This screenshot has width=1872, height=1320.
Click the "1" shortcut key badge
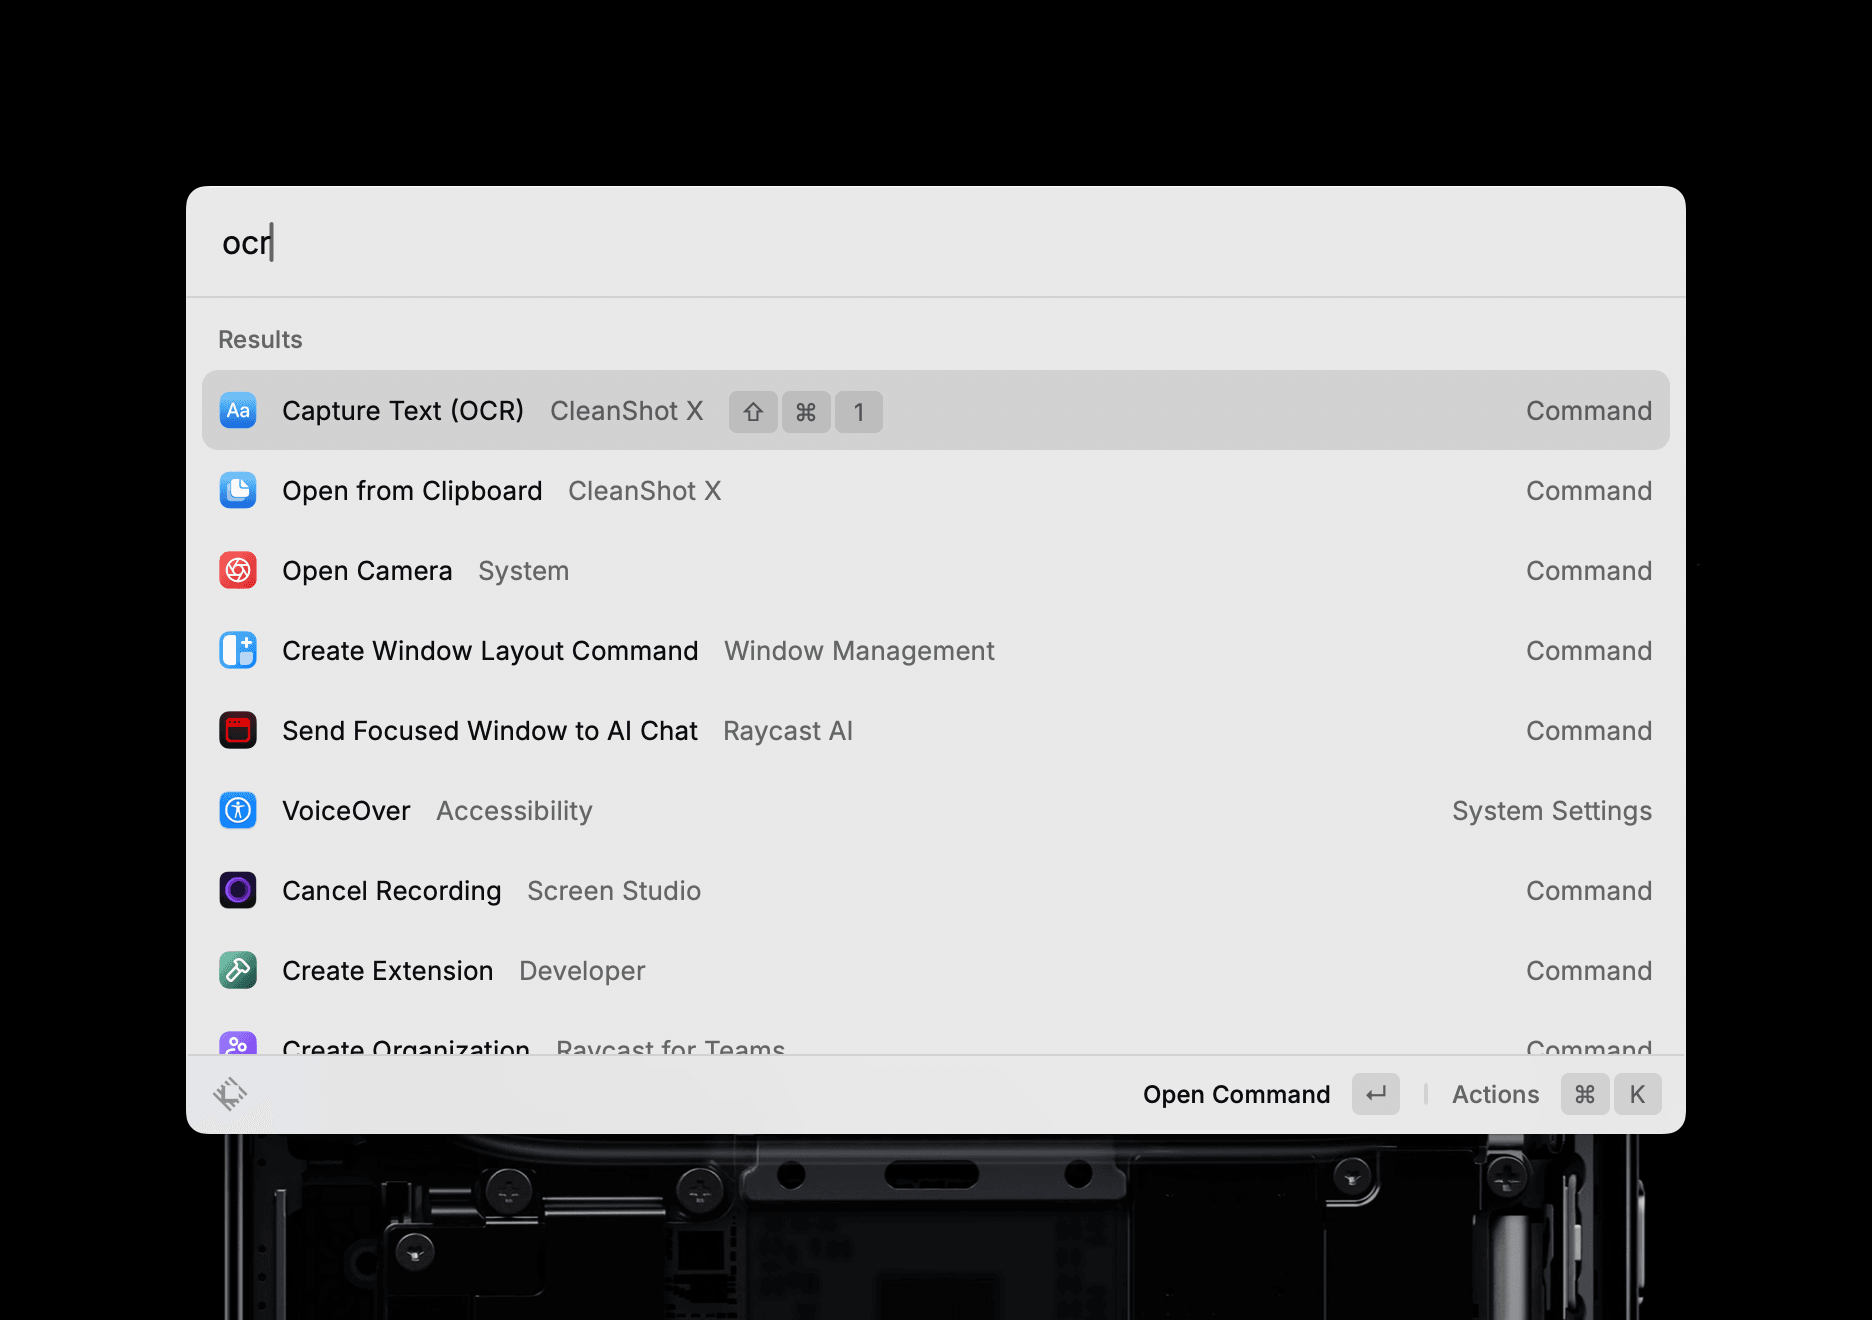(x=859, y=412)
